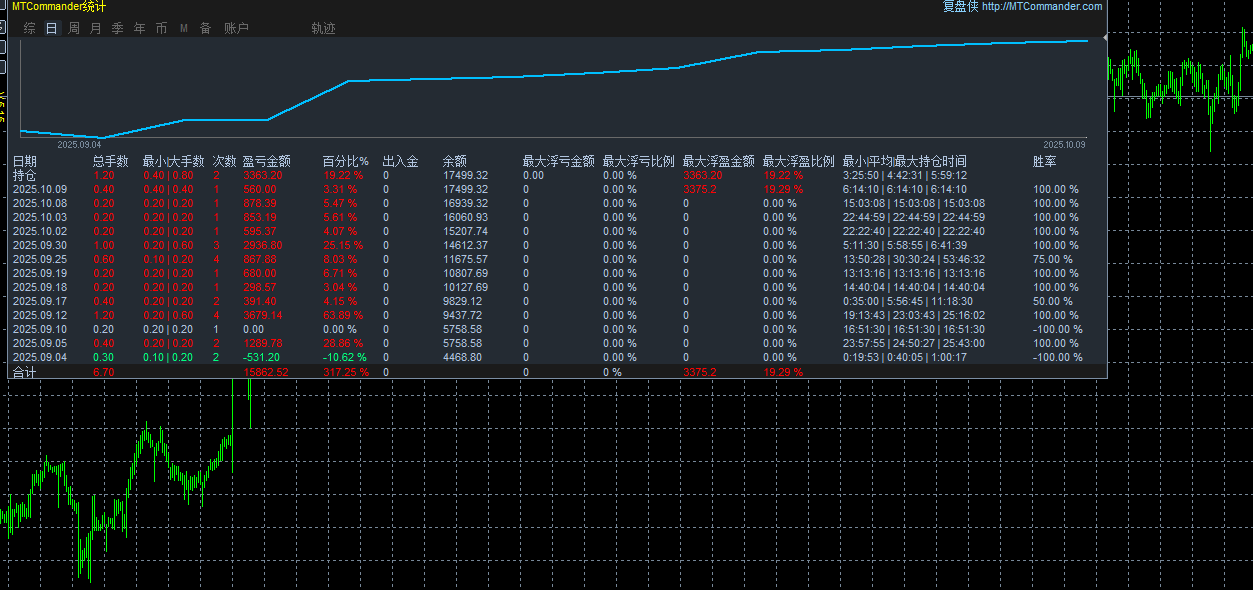
Task: Click the 复盘侠 label
Action: click(x=960, y=7)
